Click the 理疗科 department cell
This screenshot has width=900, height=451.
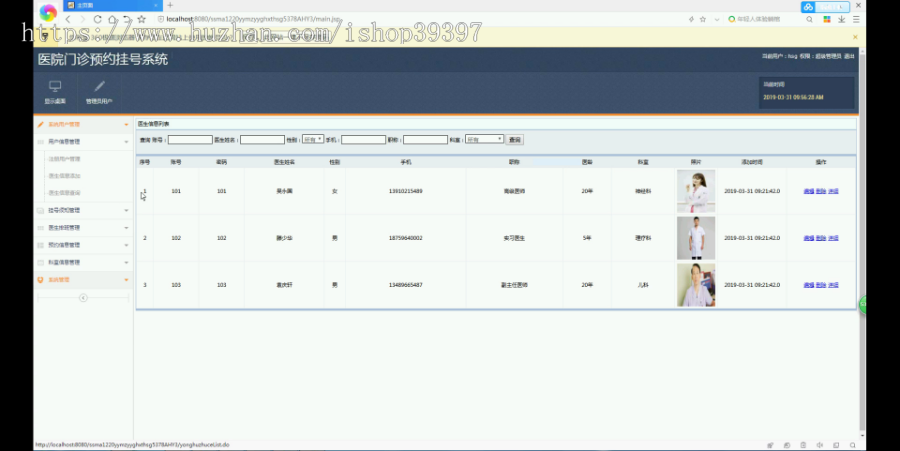tap(643, 238)
